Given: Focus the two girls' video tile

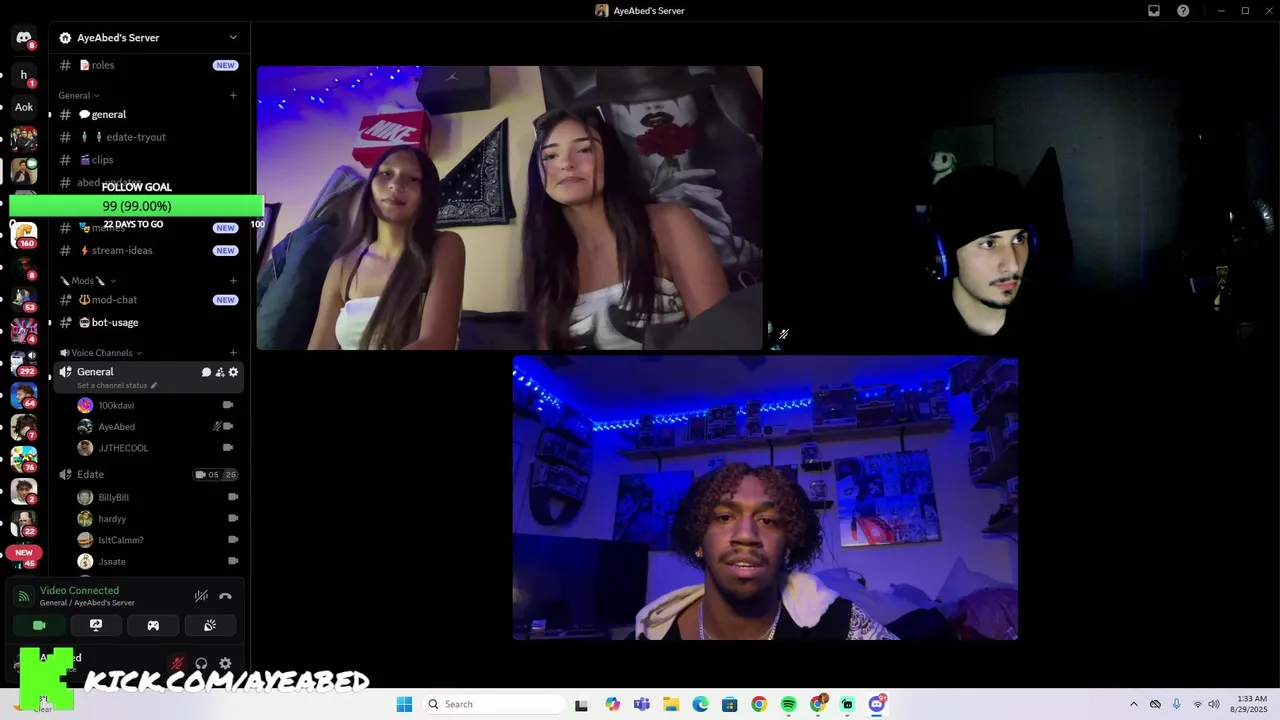Looking at the screenshot, I should pyautogui.click(x=509, y=208).
